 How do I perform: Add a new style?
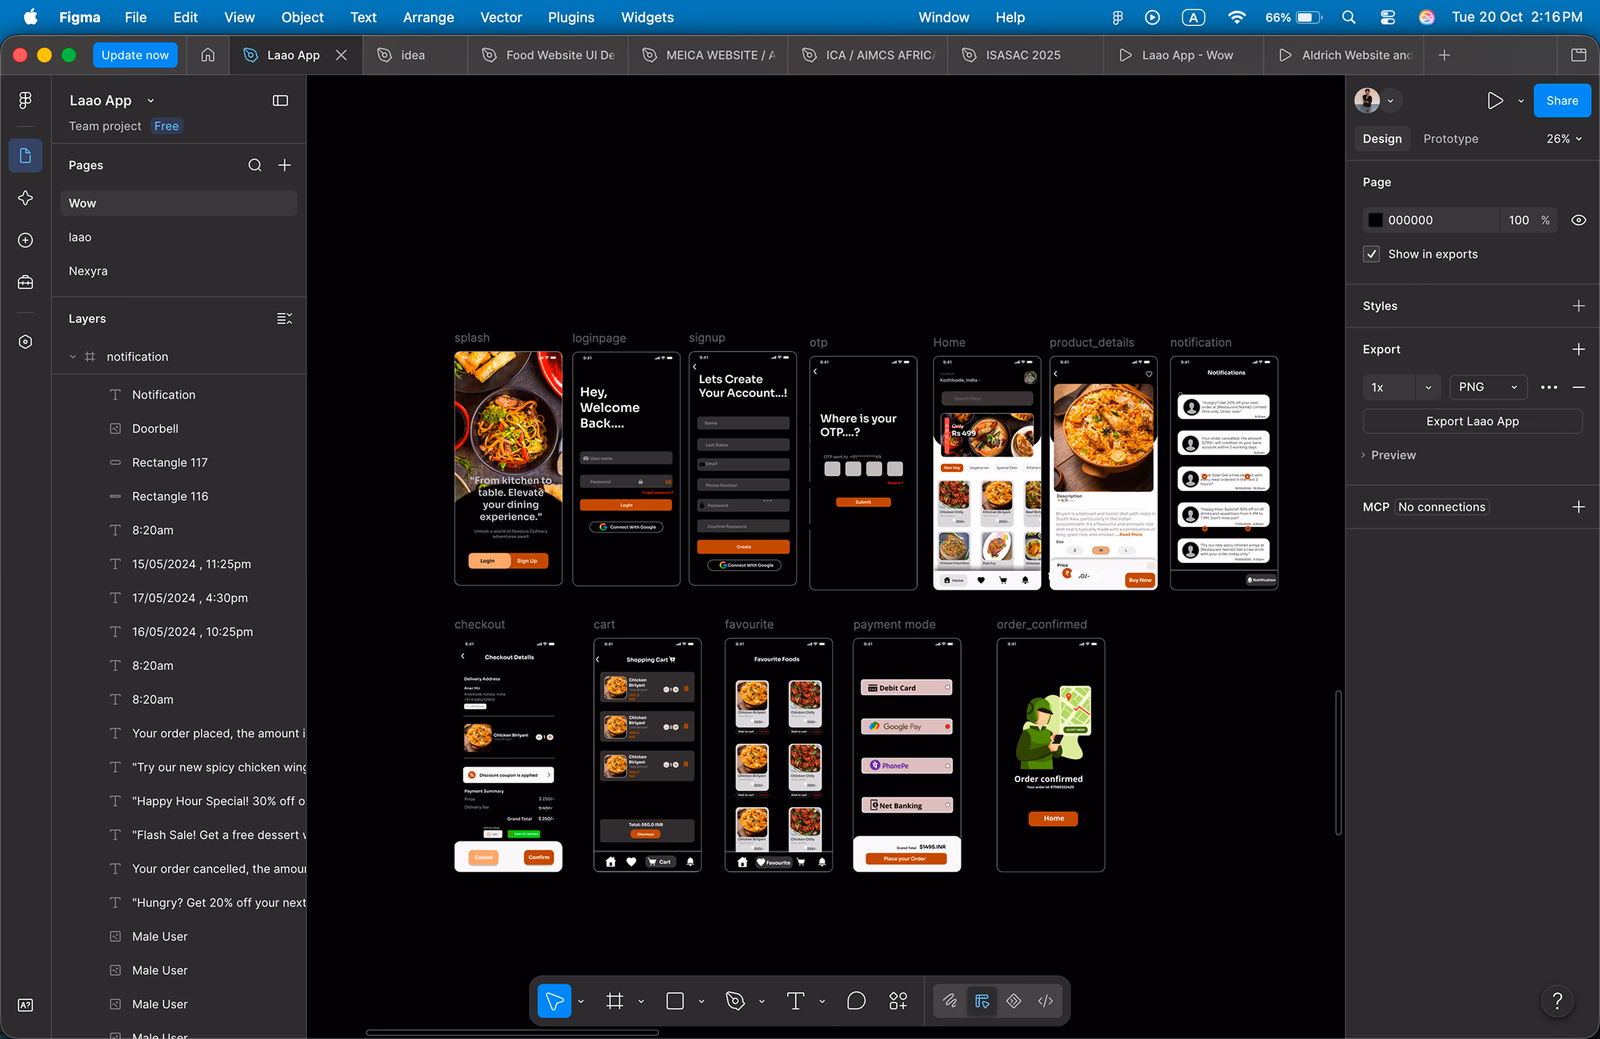pos(1579,306)
